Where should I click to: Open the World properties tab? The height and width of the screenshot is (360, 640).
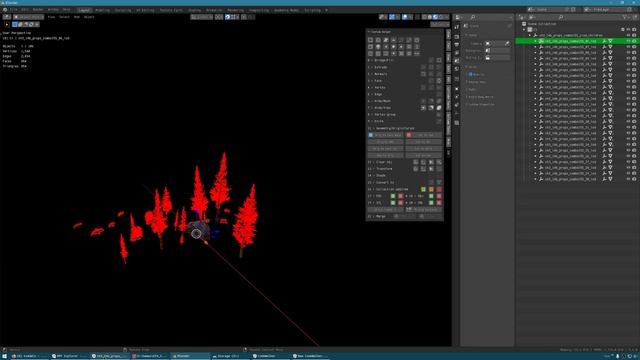457,68
